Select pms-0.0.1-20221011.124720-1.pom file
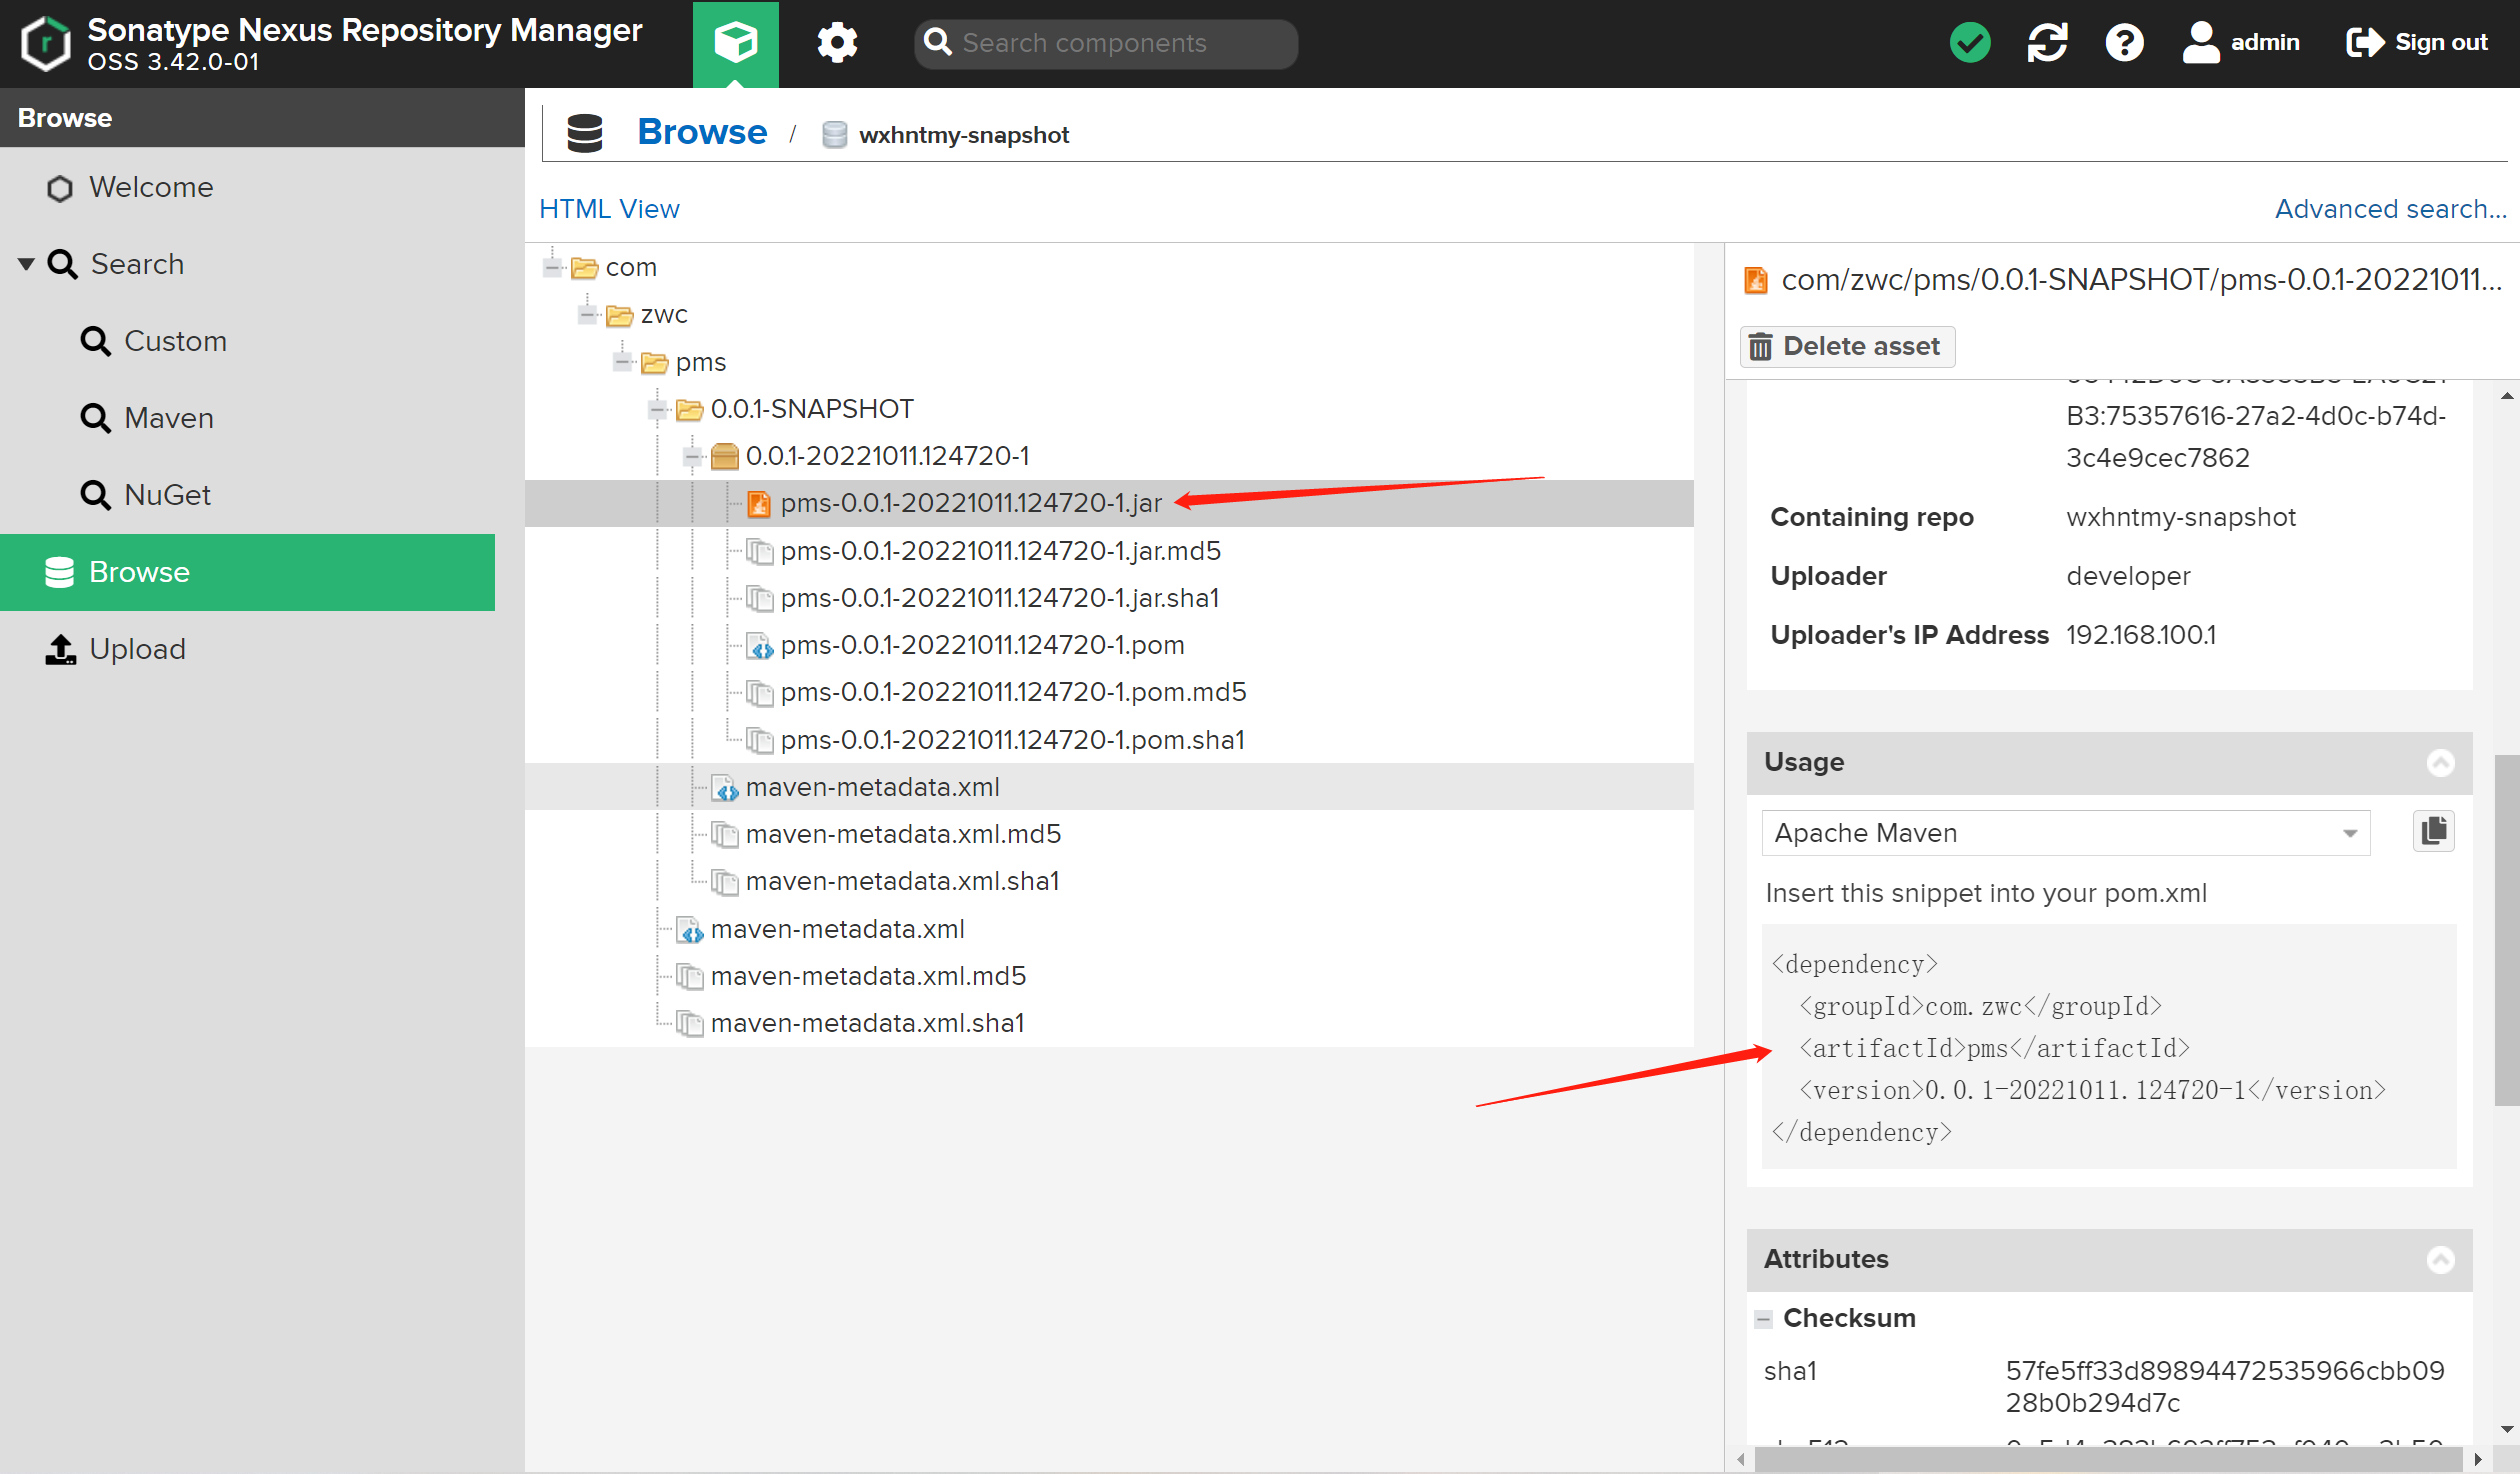Viewport: 2520px width, 1474px height. coord(982,646)
